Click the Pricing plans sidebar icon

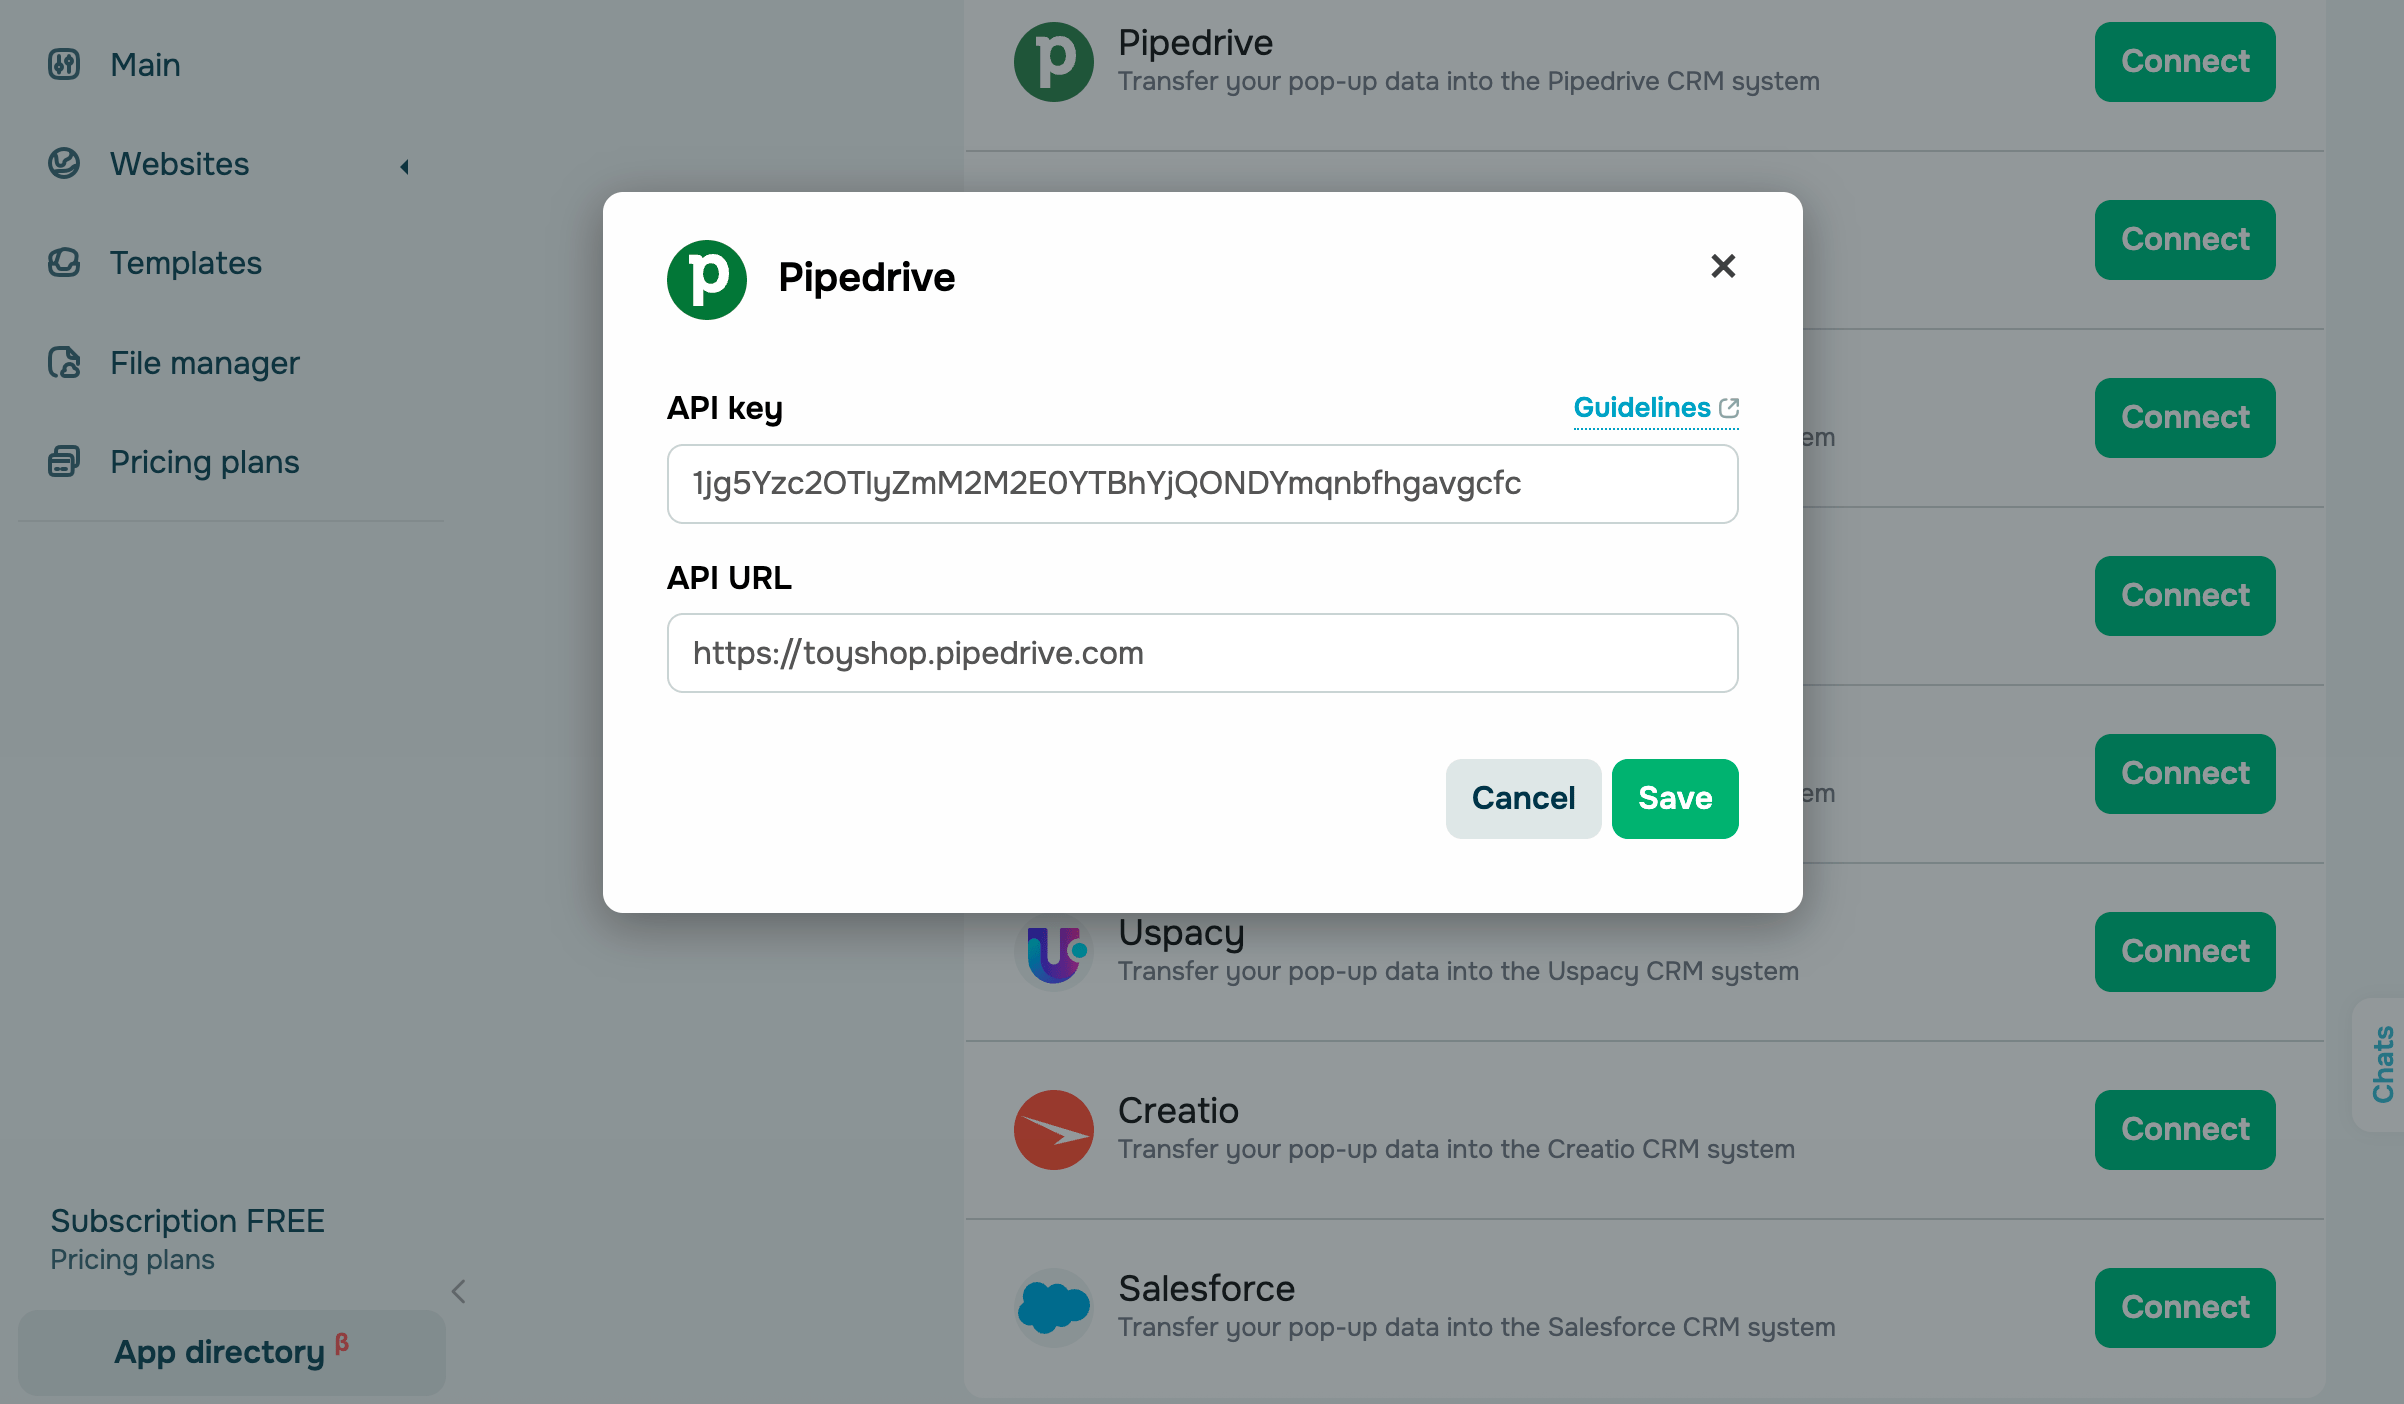(64, 461)
